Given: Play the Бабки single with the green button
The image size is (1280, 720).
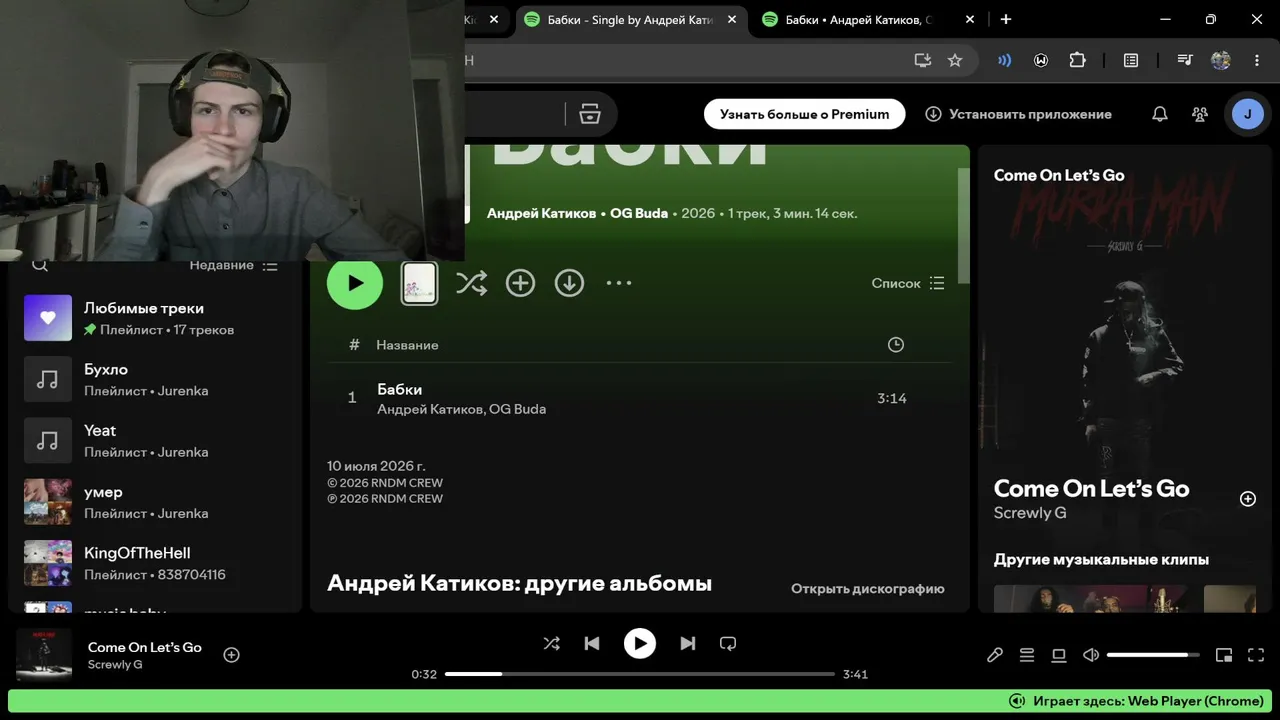Looking at the screenshot, I should [355, 283].
